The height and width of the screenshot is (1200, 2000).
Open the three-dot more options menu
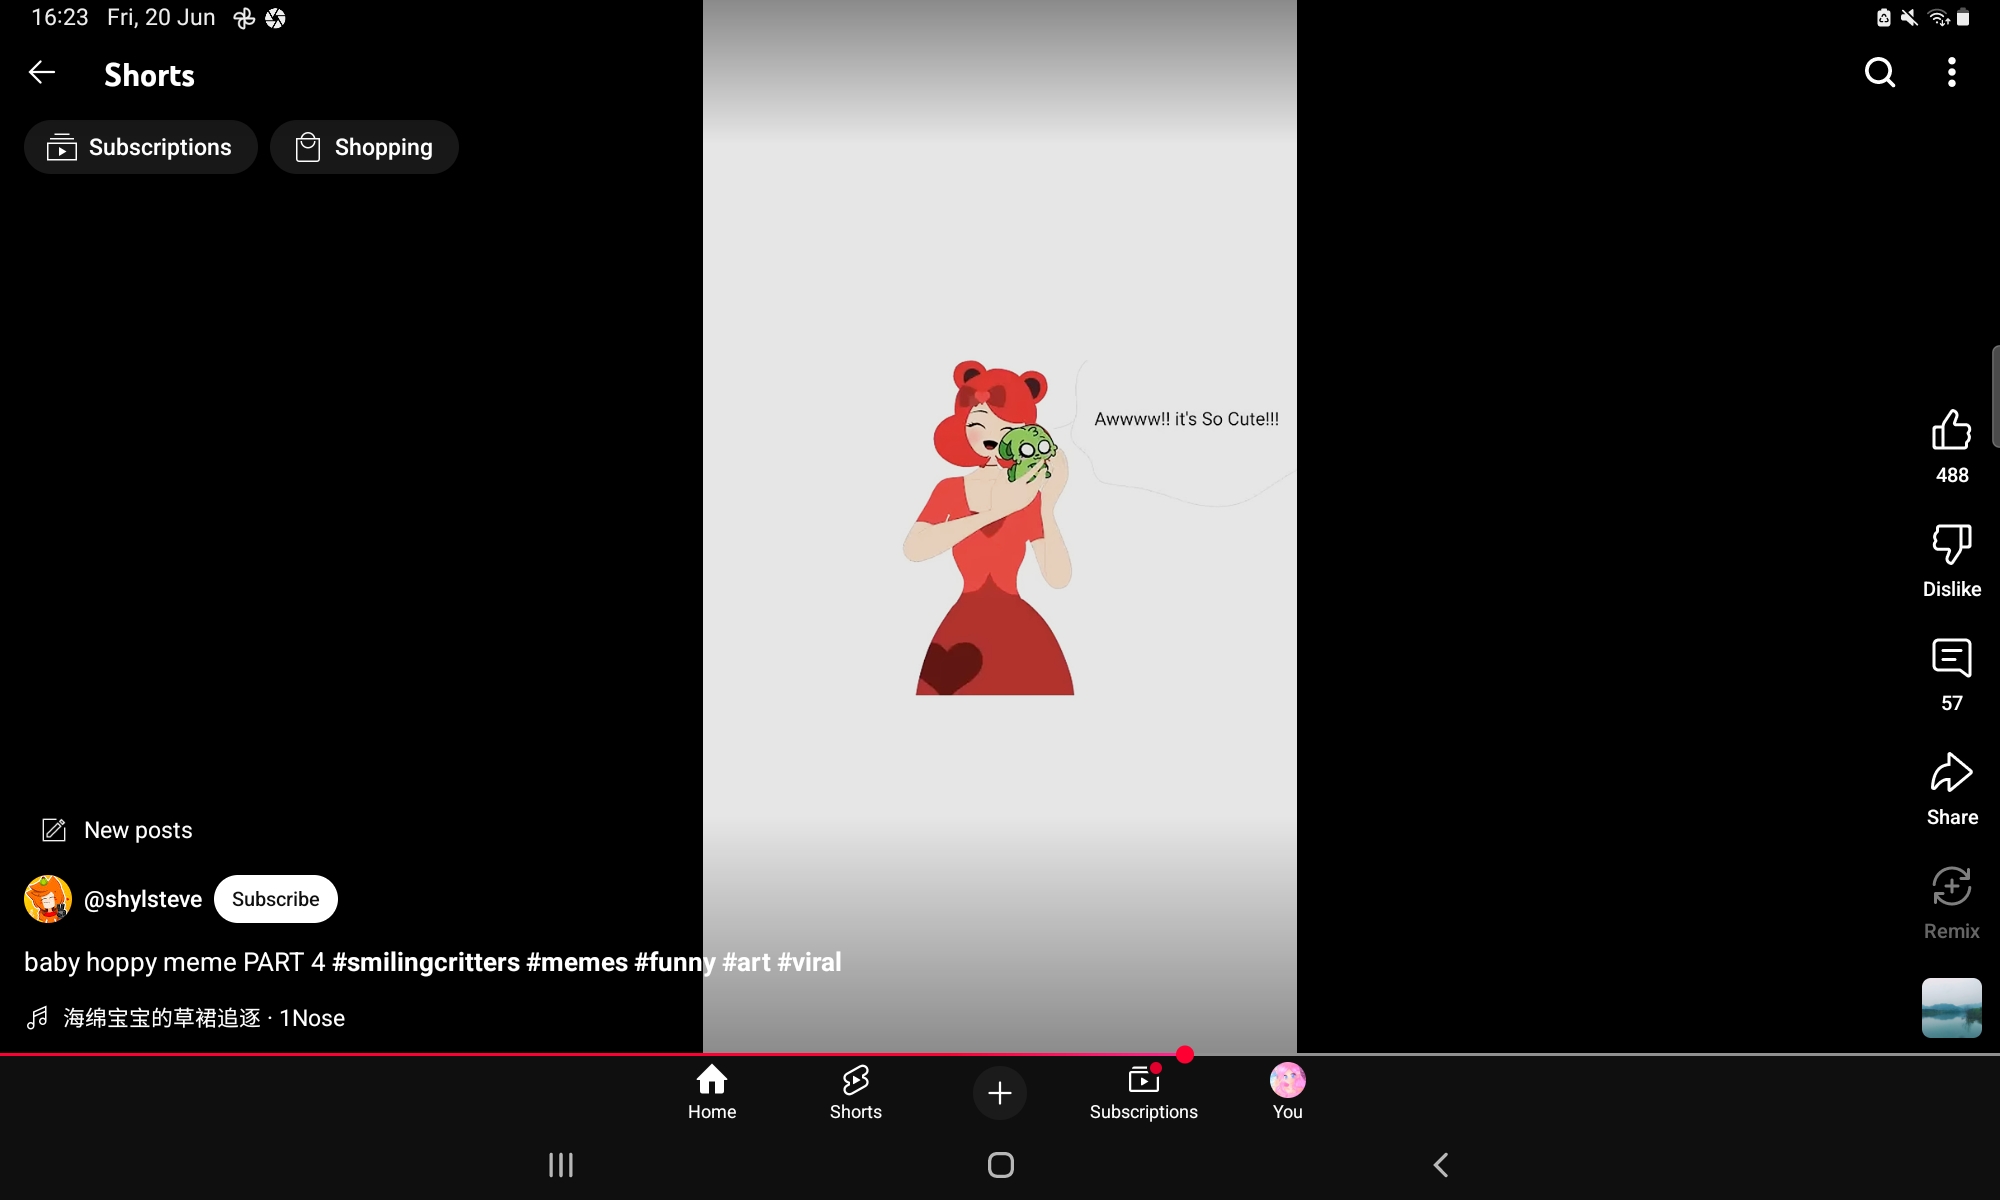[1952, 72]
